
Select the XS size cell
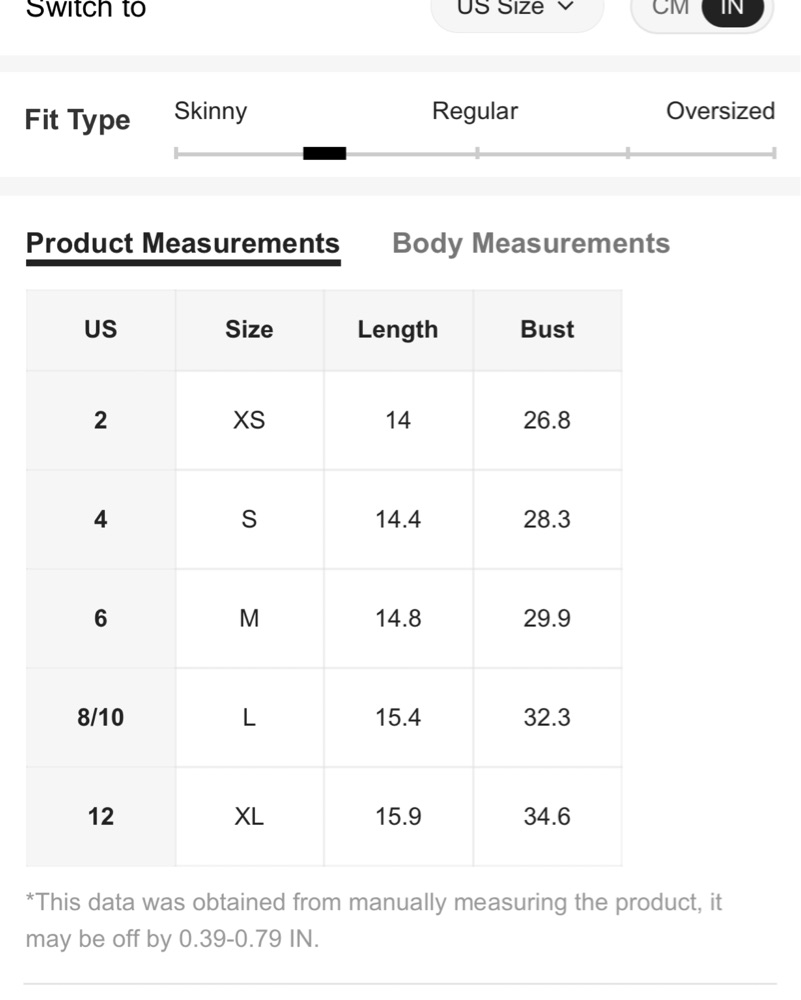click(249, 420)
